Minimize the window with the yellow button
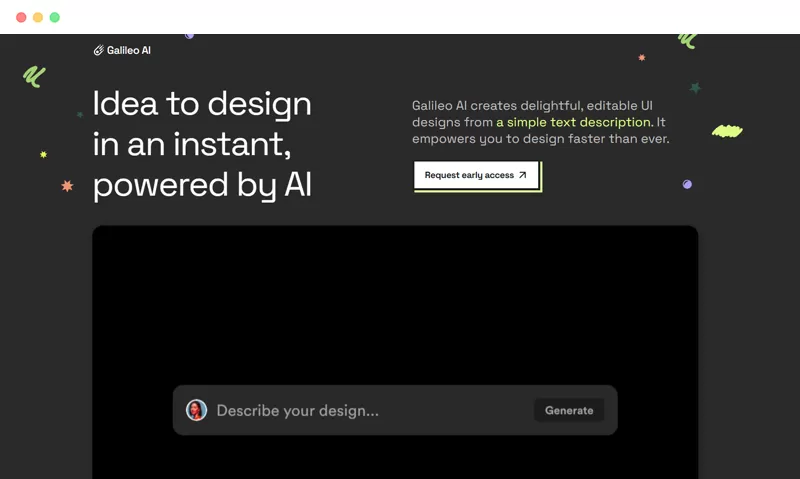This screenshot has height=479, width=800. 38,17
